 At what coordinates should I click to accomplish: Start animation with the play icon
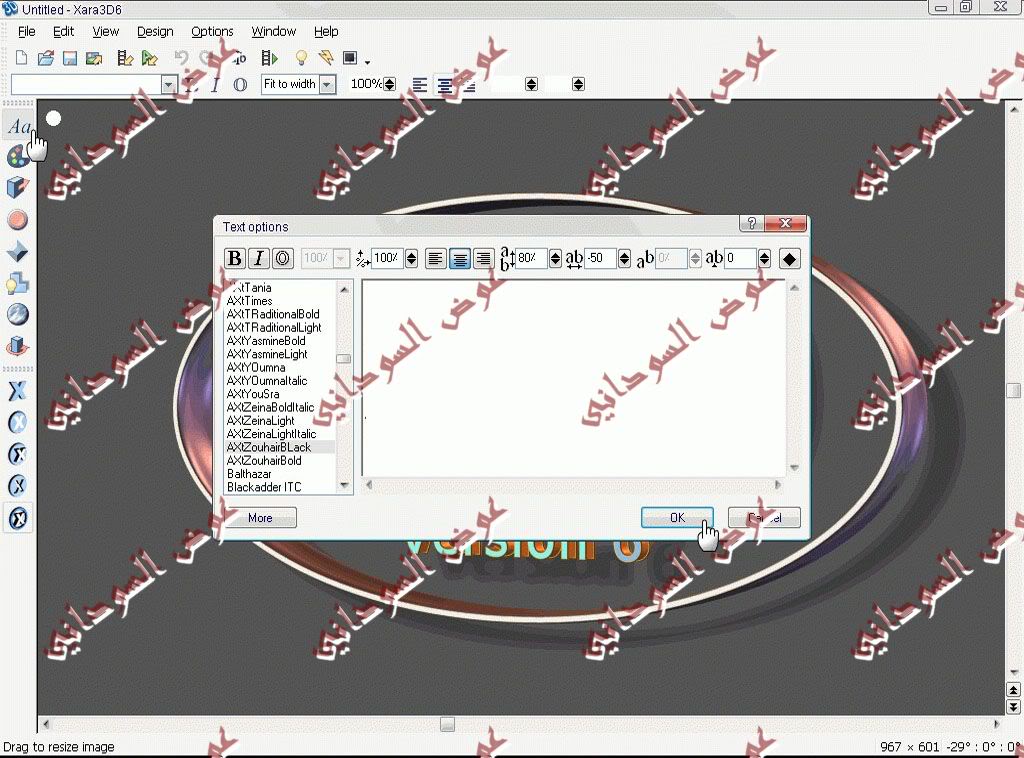270,58
